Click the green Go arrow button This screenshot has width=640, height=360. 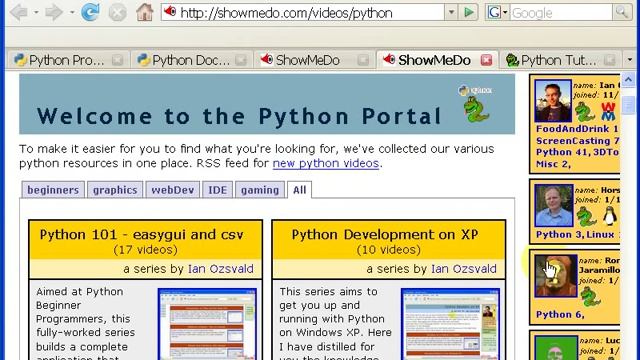(469, 12)
